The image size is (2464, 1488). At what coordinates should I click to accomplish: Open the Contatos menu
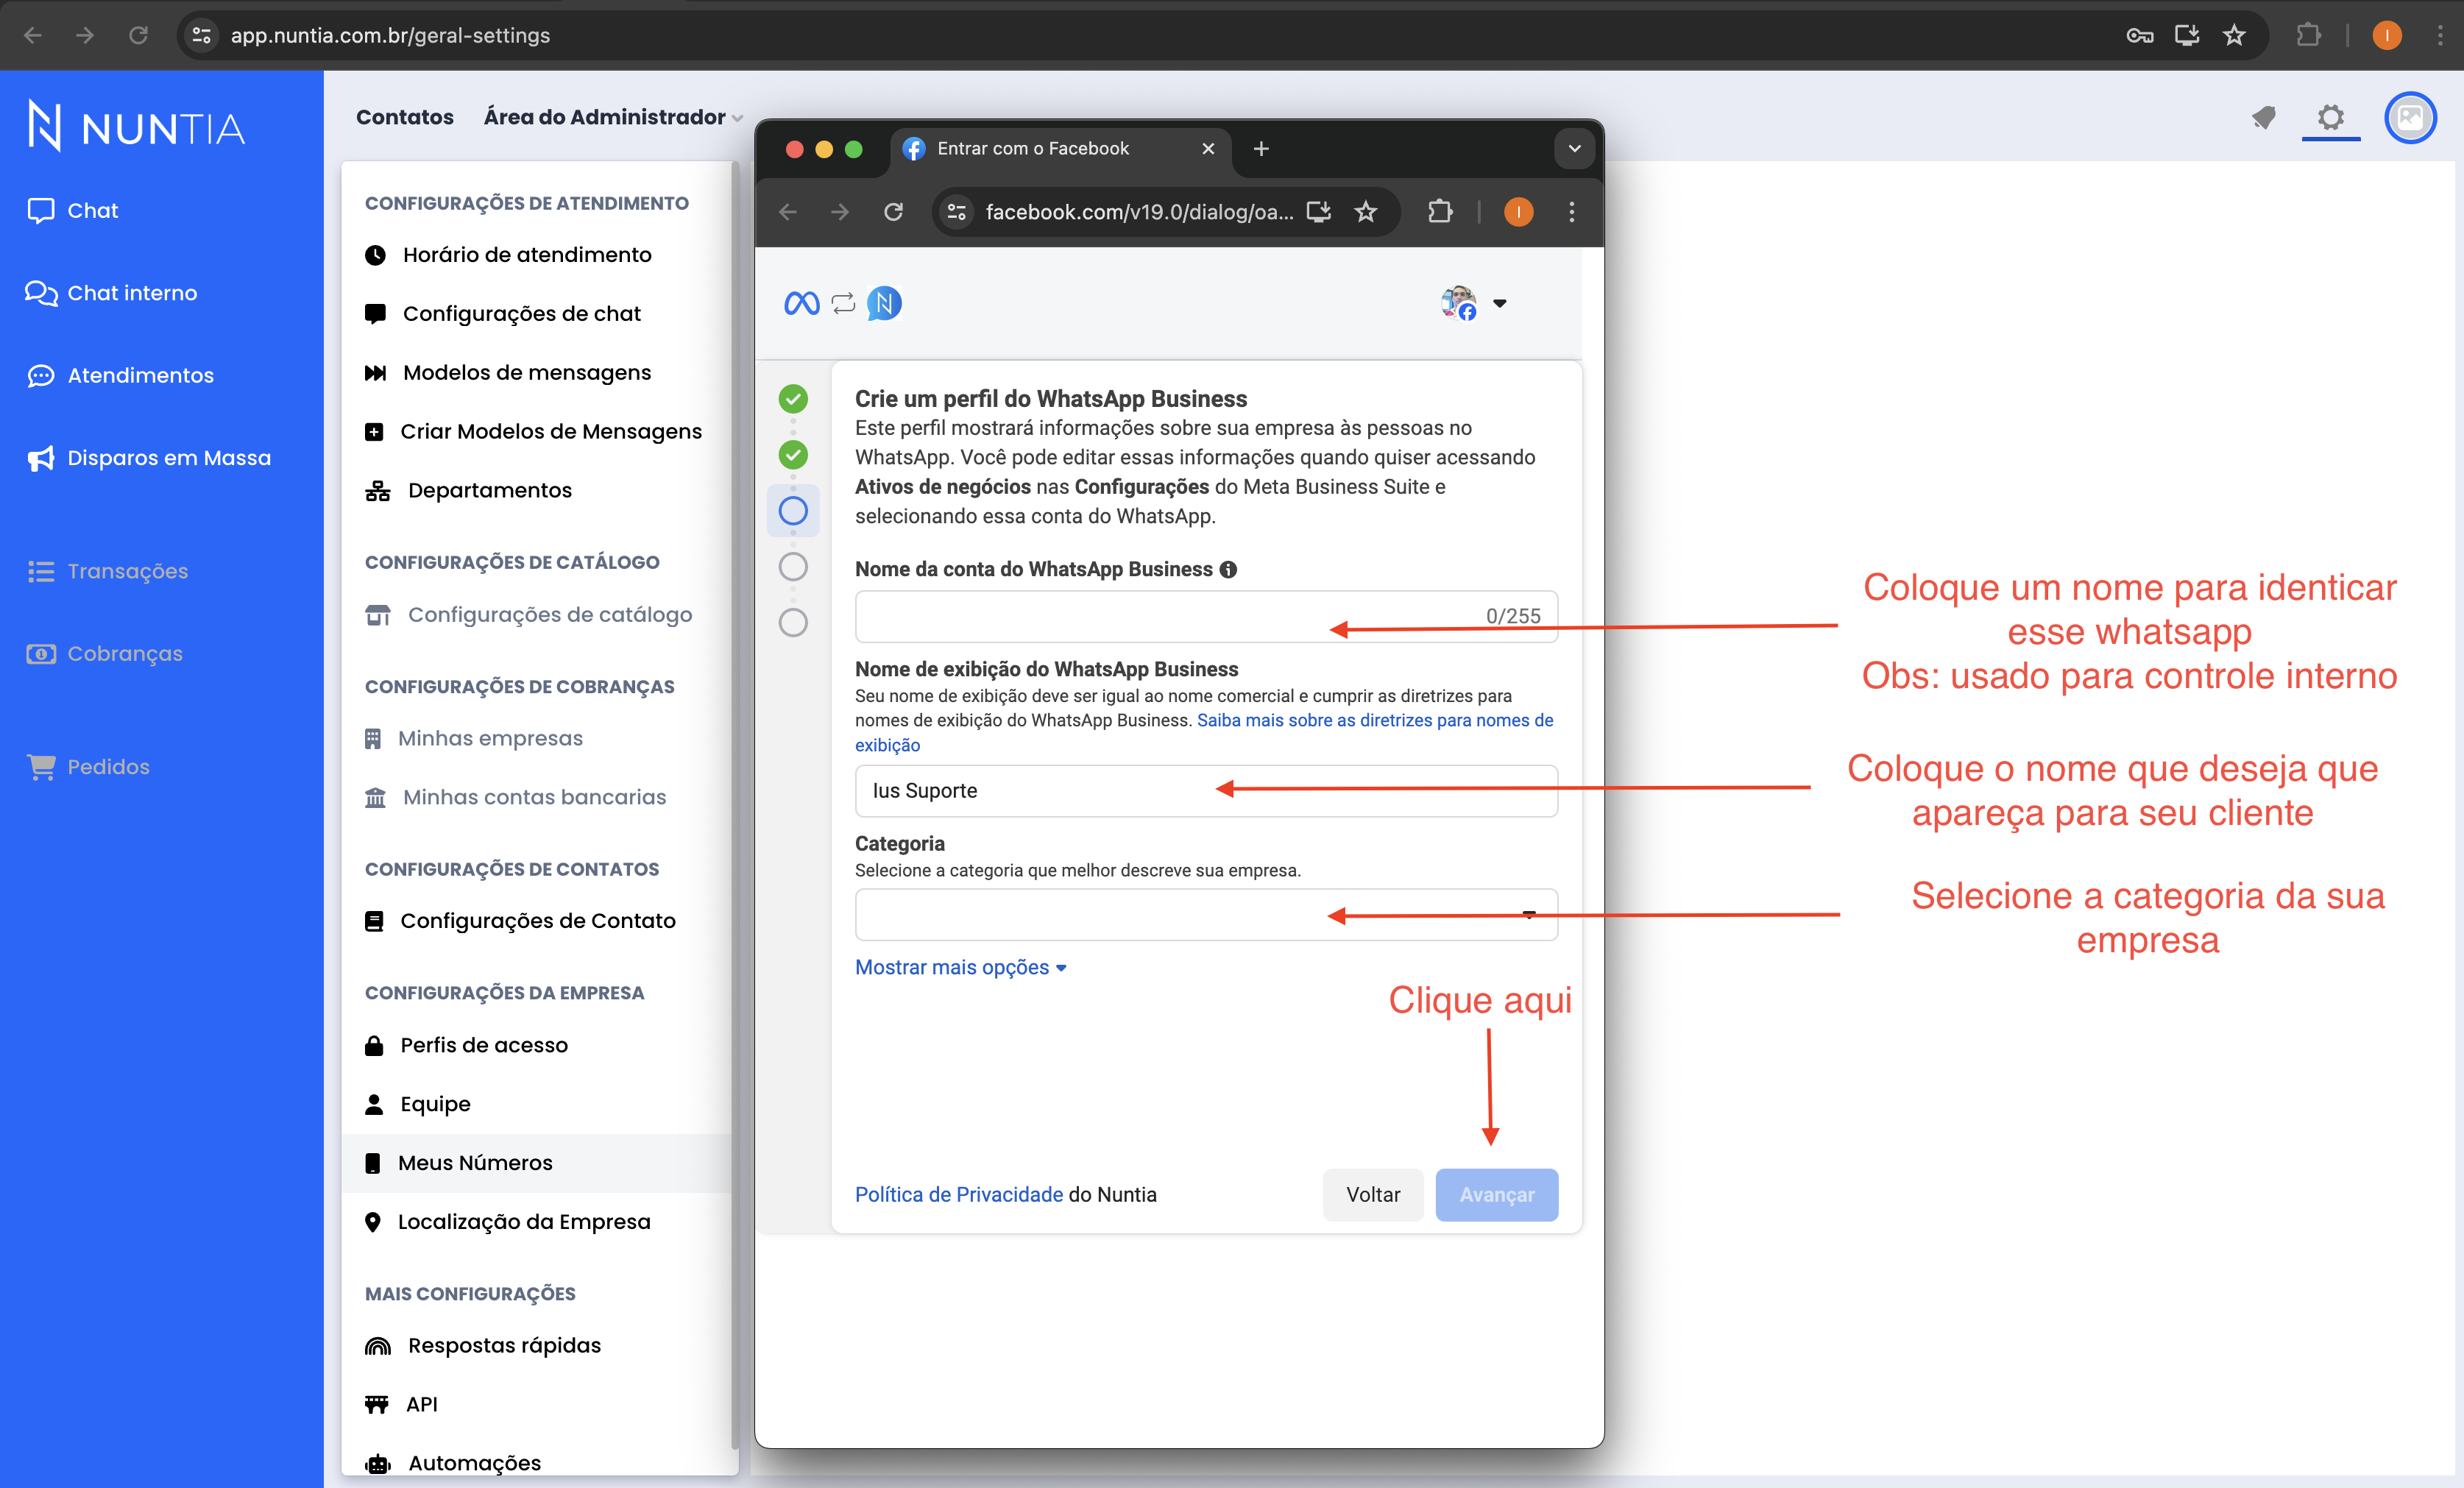pos(405,117)
